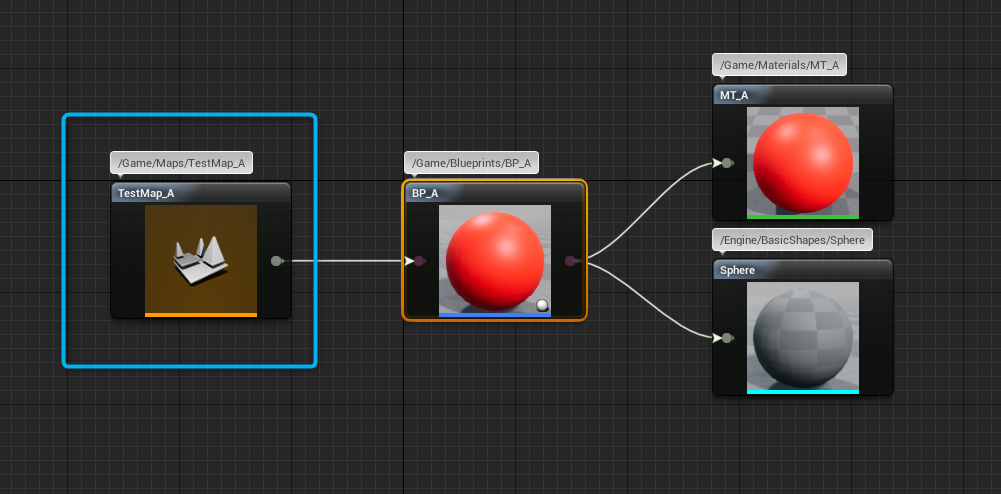Screen dimensions: 1001x494
Task: Click the TestMap_A node title bar
Action: click(x=201, y=193)
